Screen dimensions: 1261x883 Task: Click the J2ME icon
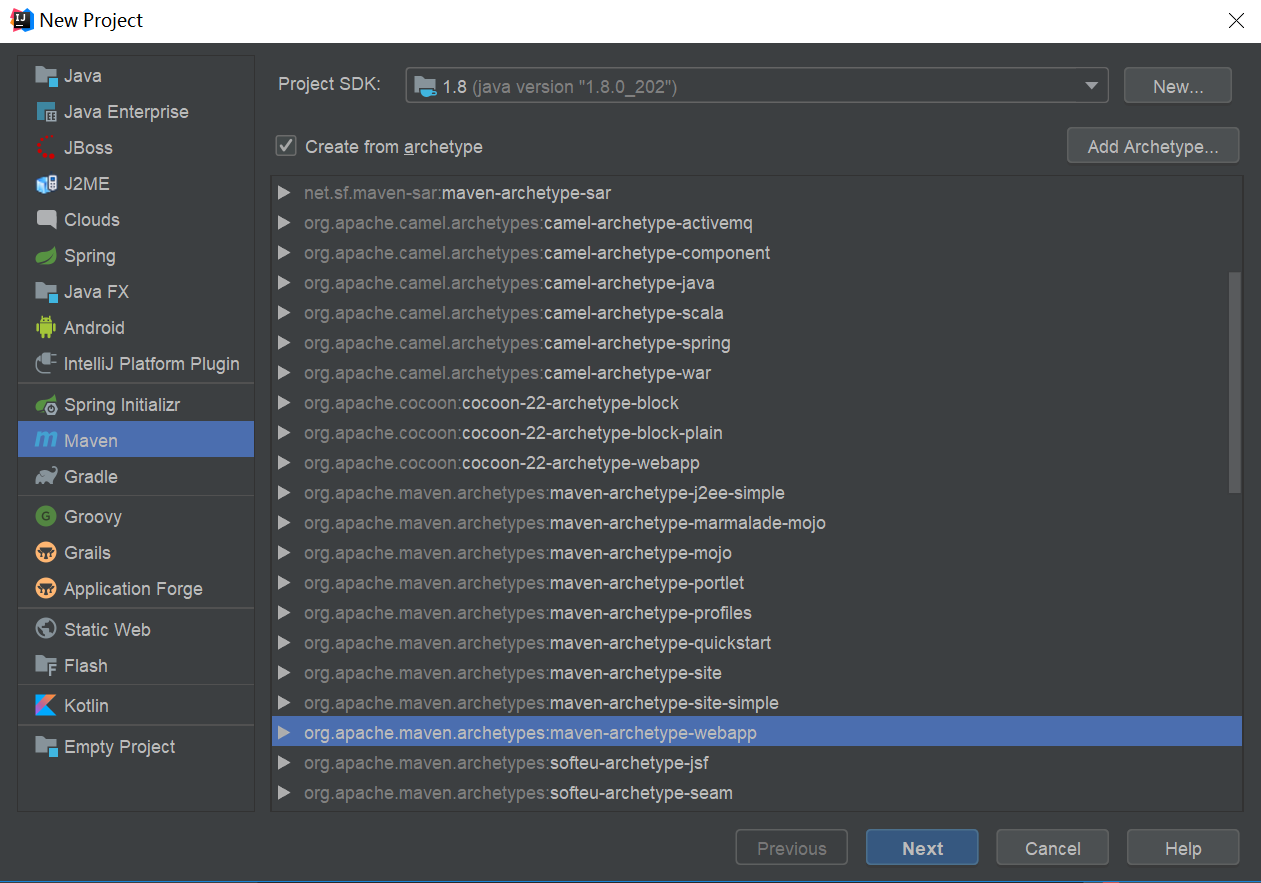coord(46,184)
